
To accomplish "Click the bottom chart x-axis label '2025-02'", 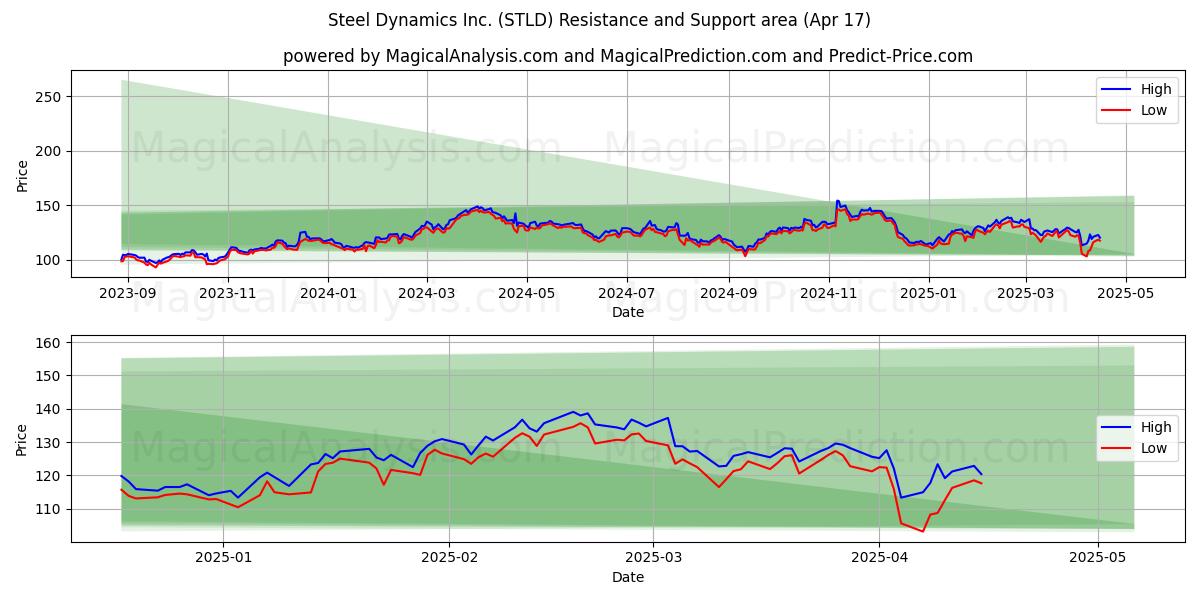I will [449, 558].
